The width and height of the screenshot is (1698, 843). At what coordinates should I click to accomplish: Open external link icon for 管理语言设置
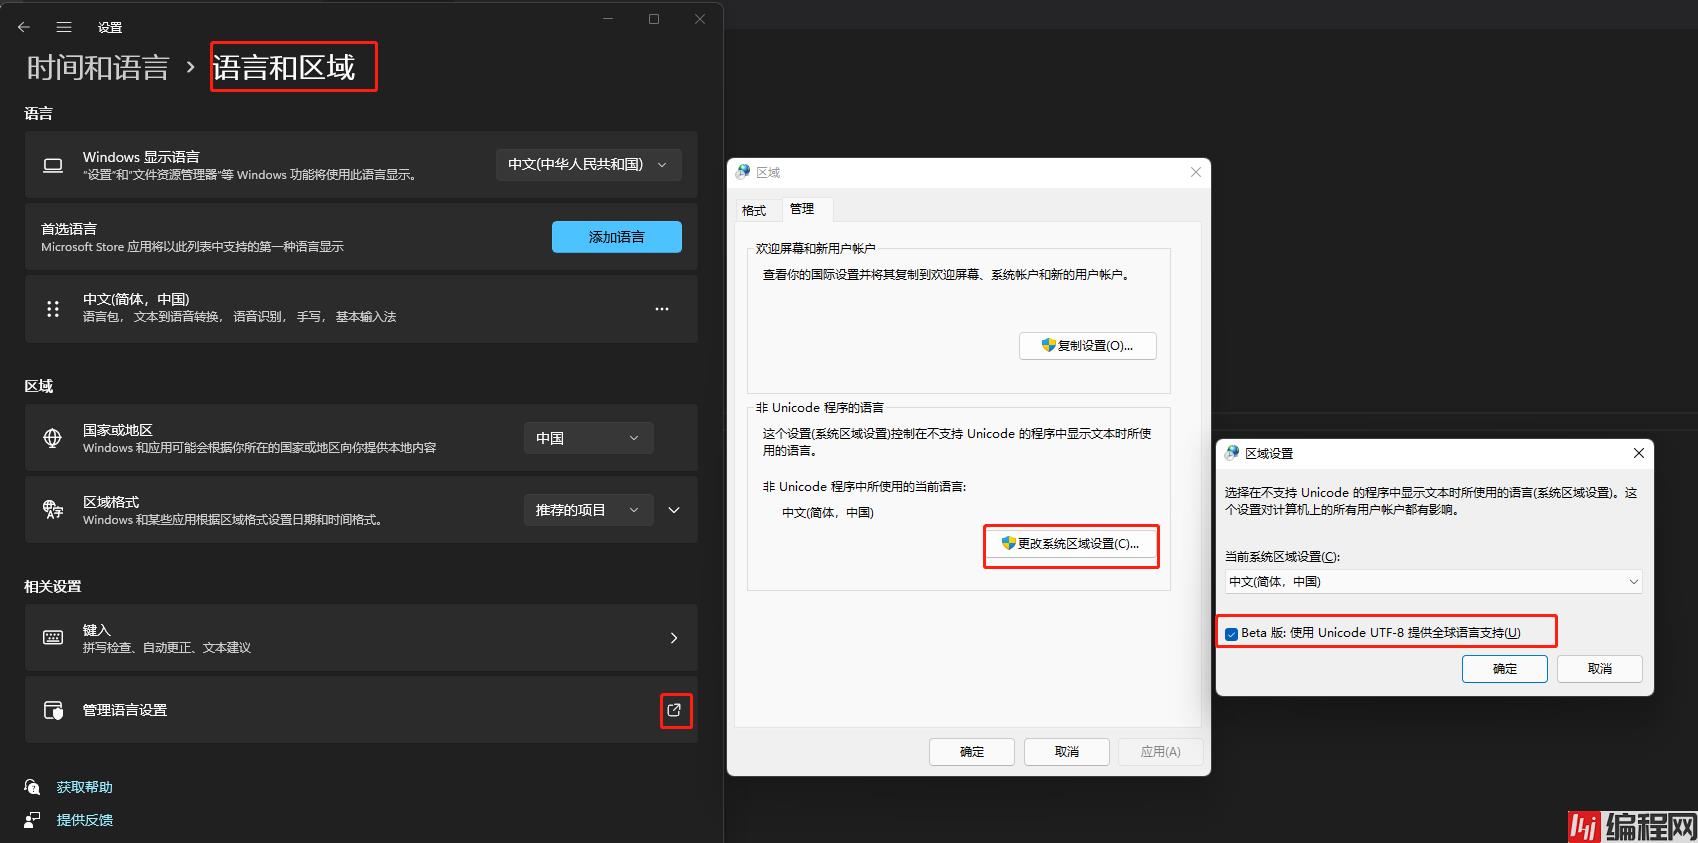(x=675, y=710)
